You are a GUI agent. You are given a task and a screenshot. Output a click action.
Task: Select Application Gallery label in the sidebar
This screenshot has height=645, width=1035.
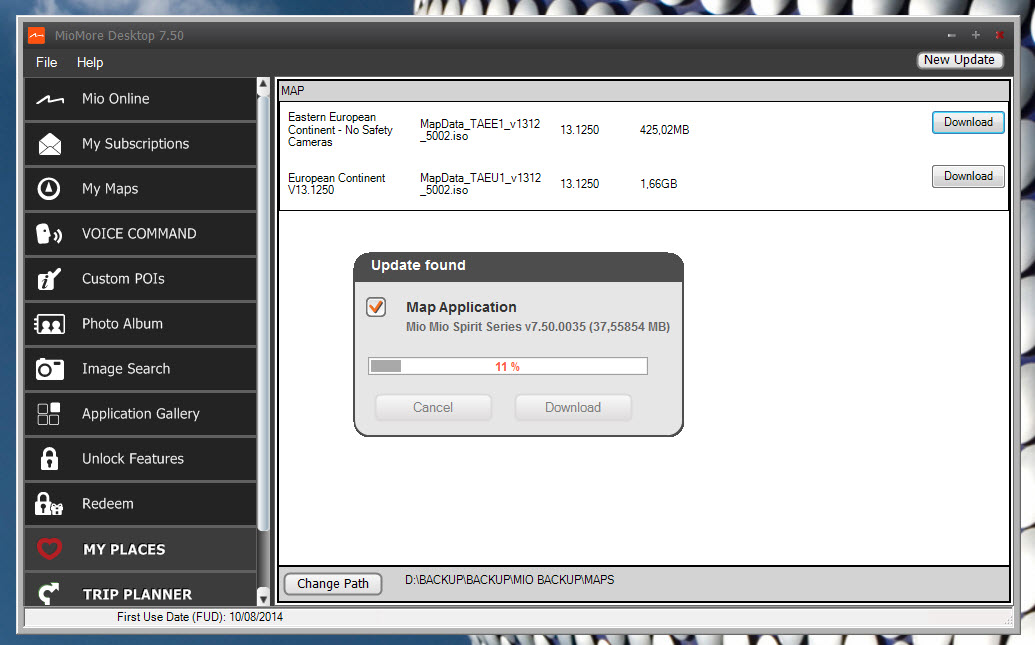(141, 414)
